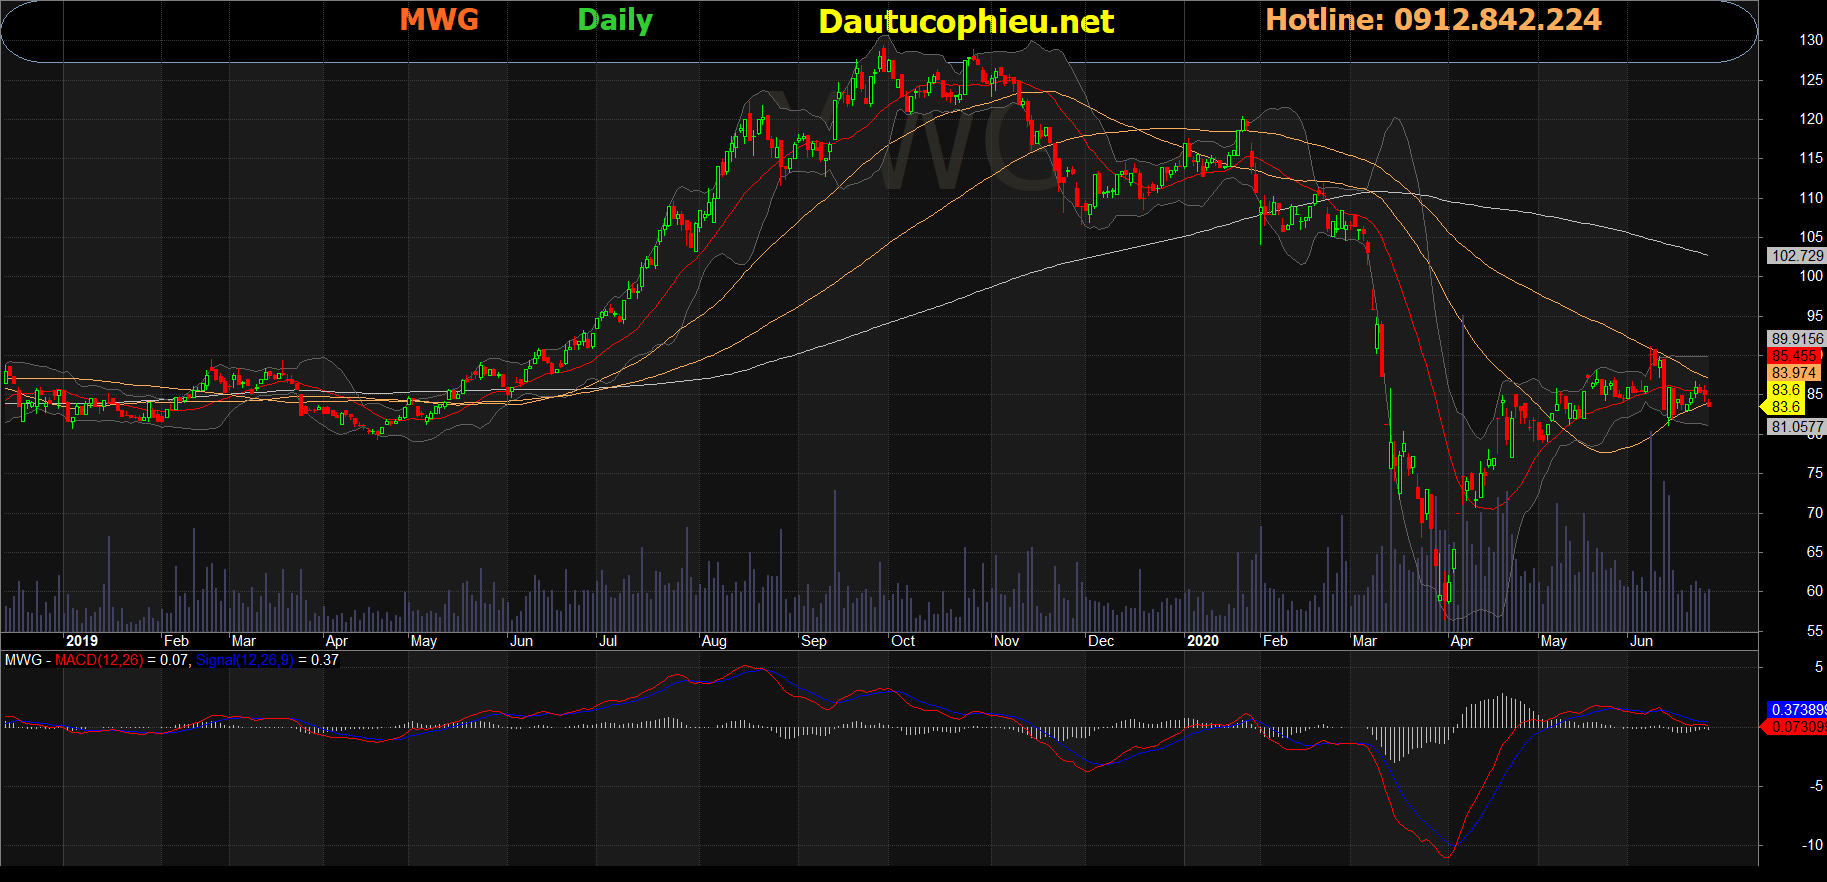Click the red MACD value tag on the axis
Image resolution: width=1827 pixels, height=882 pixels.
[x=1796, y=727]
